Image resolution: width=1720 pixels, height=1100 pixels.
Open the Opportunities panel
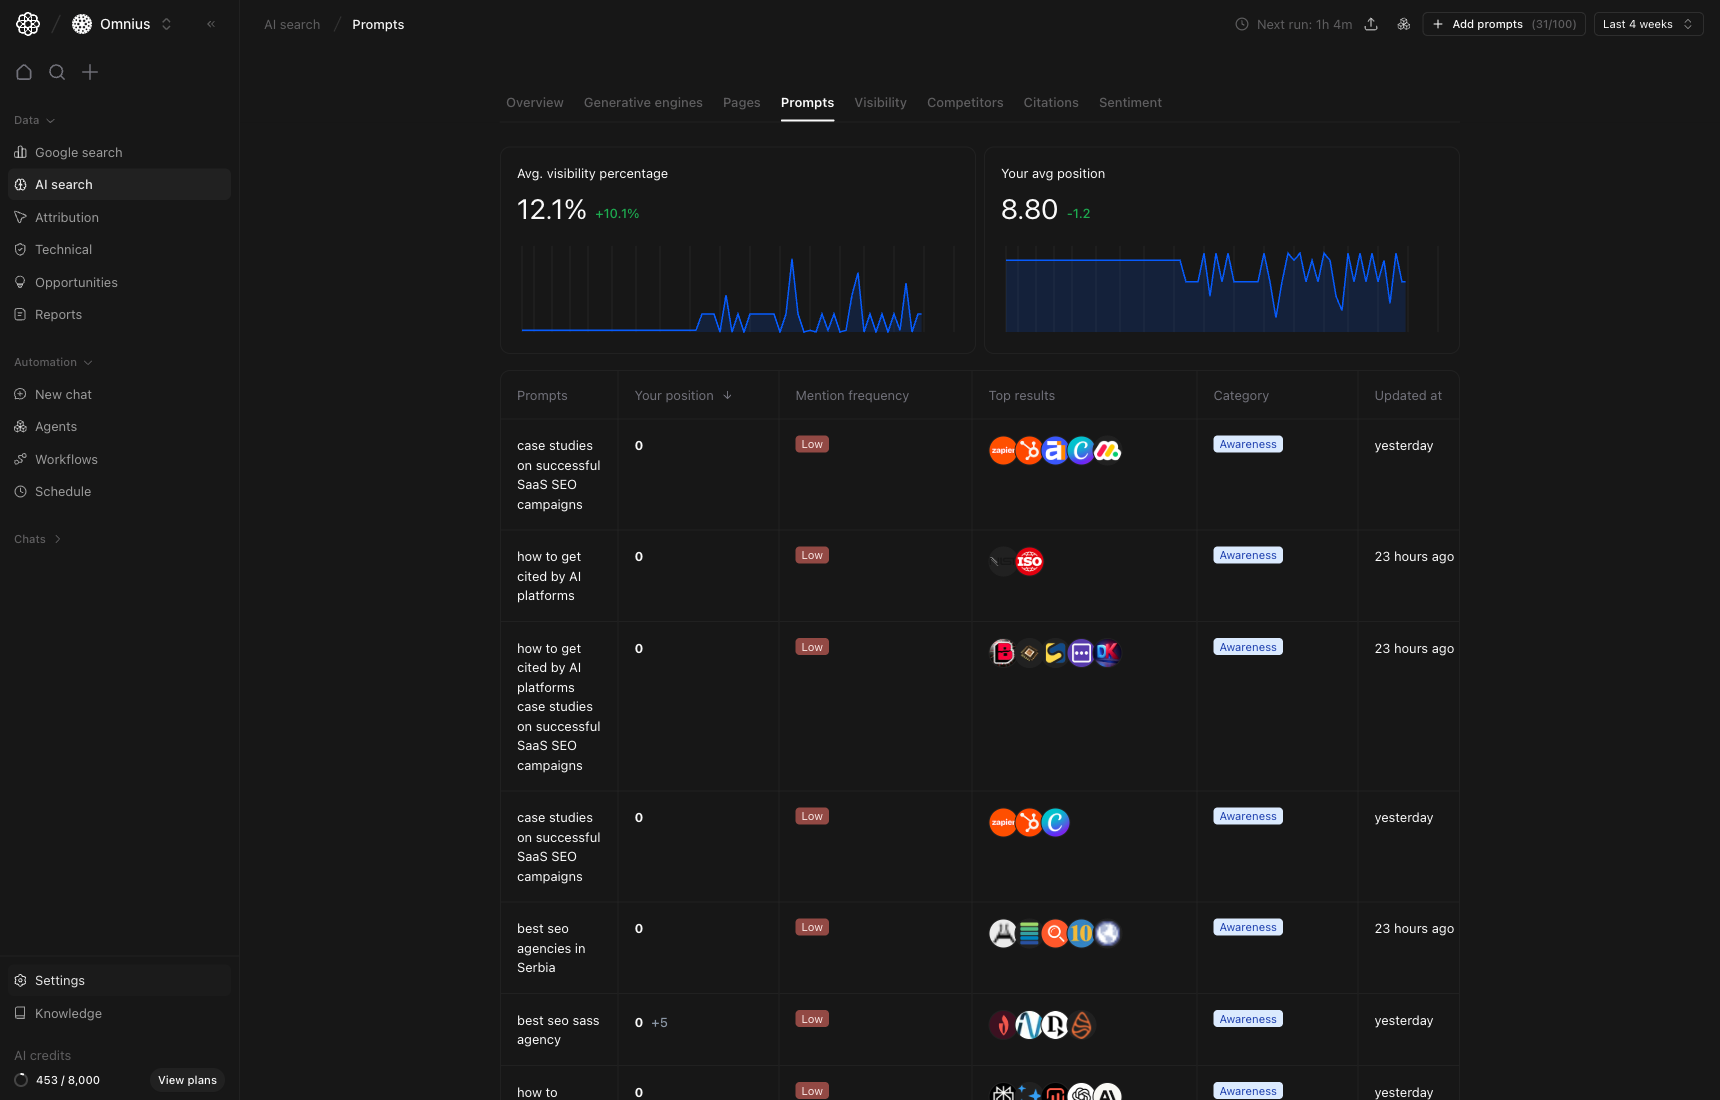point(76,282)
